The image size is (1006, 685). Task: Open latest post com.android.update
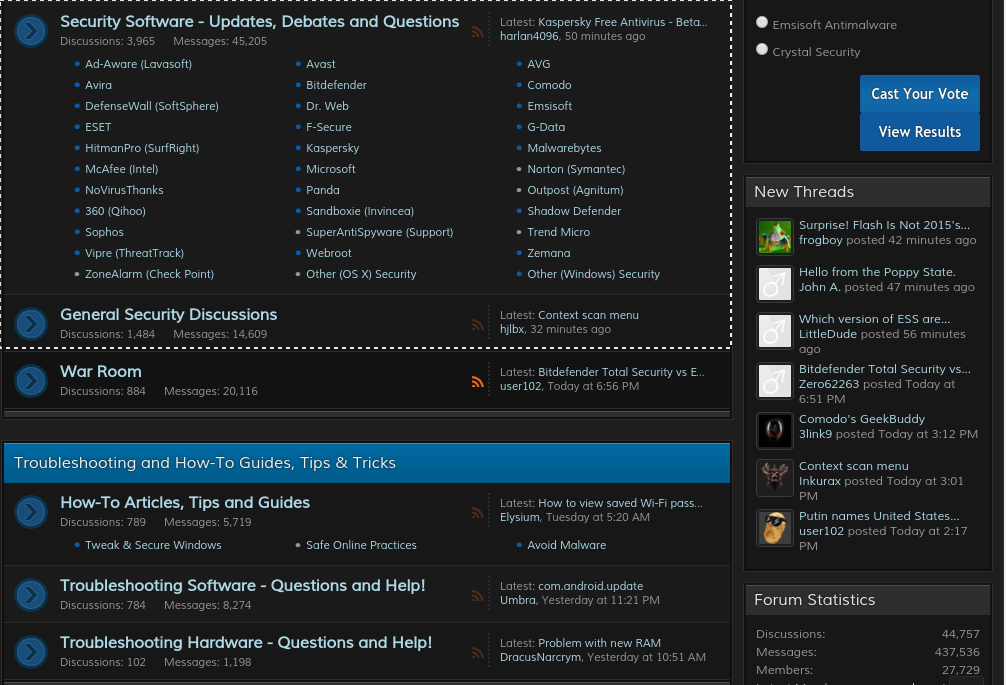coord(590,586)
